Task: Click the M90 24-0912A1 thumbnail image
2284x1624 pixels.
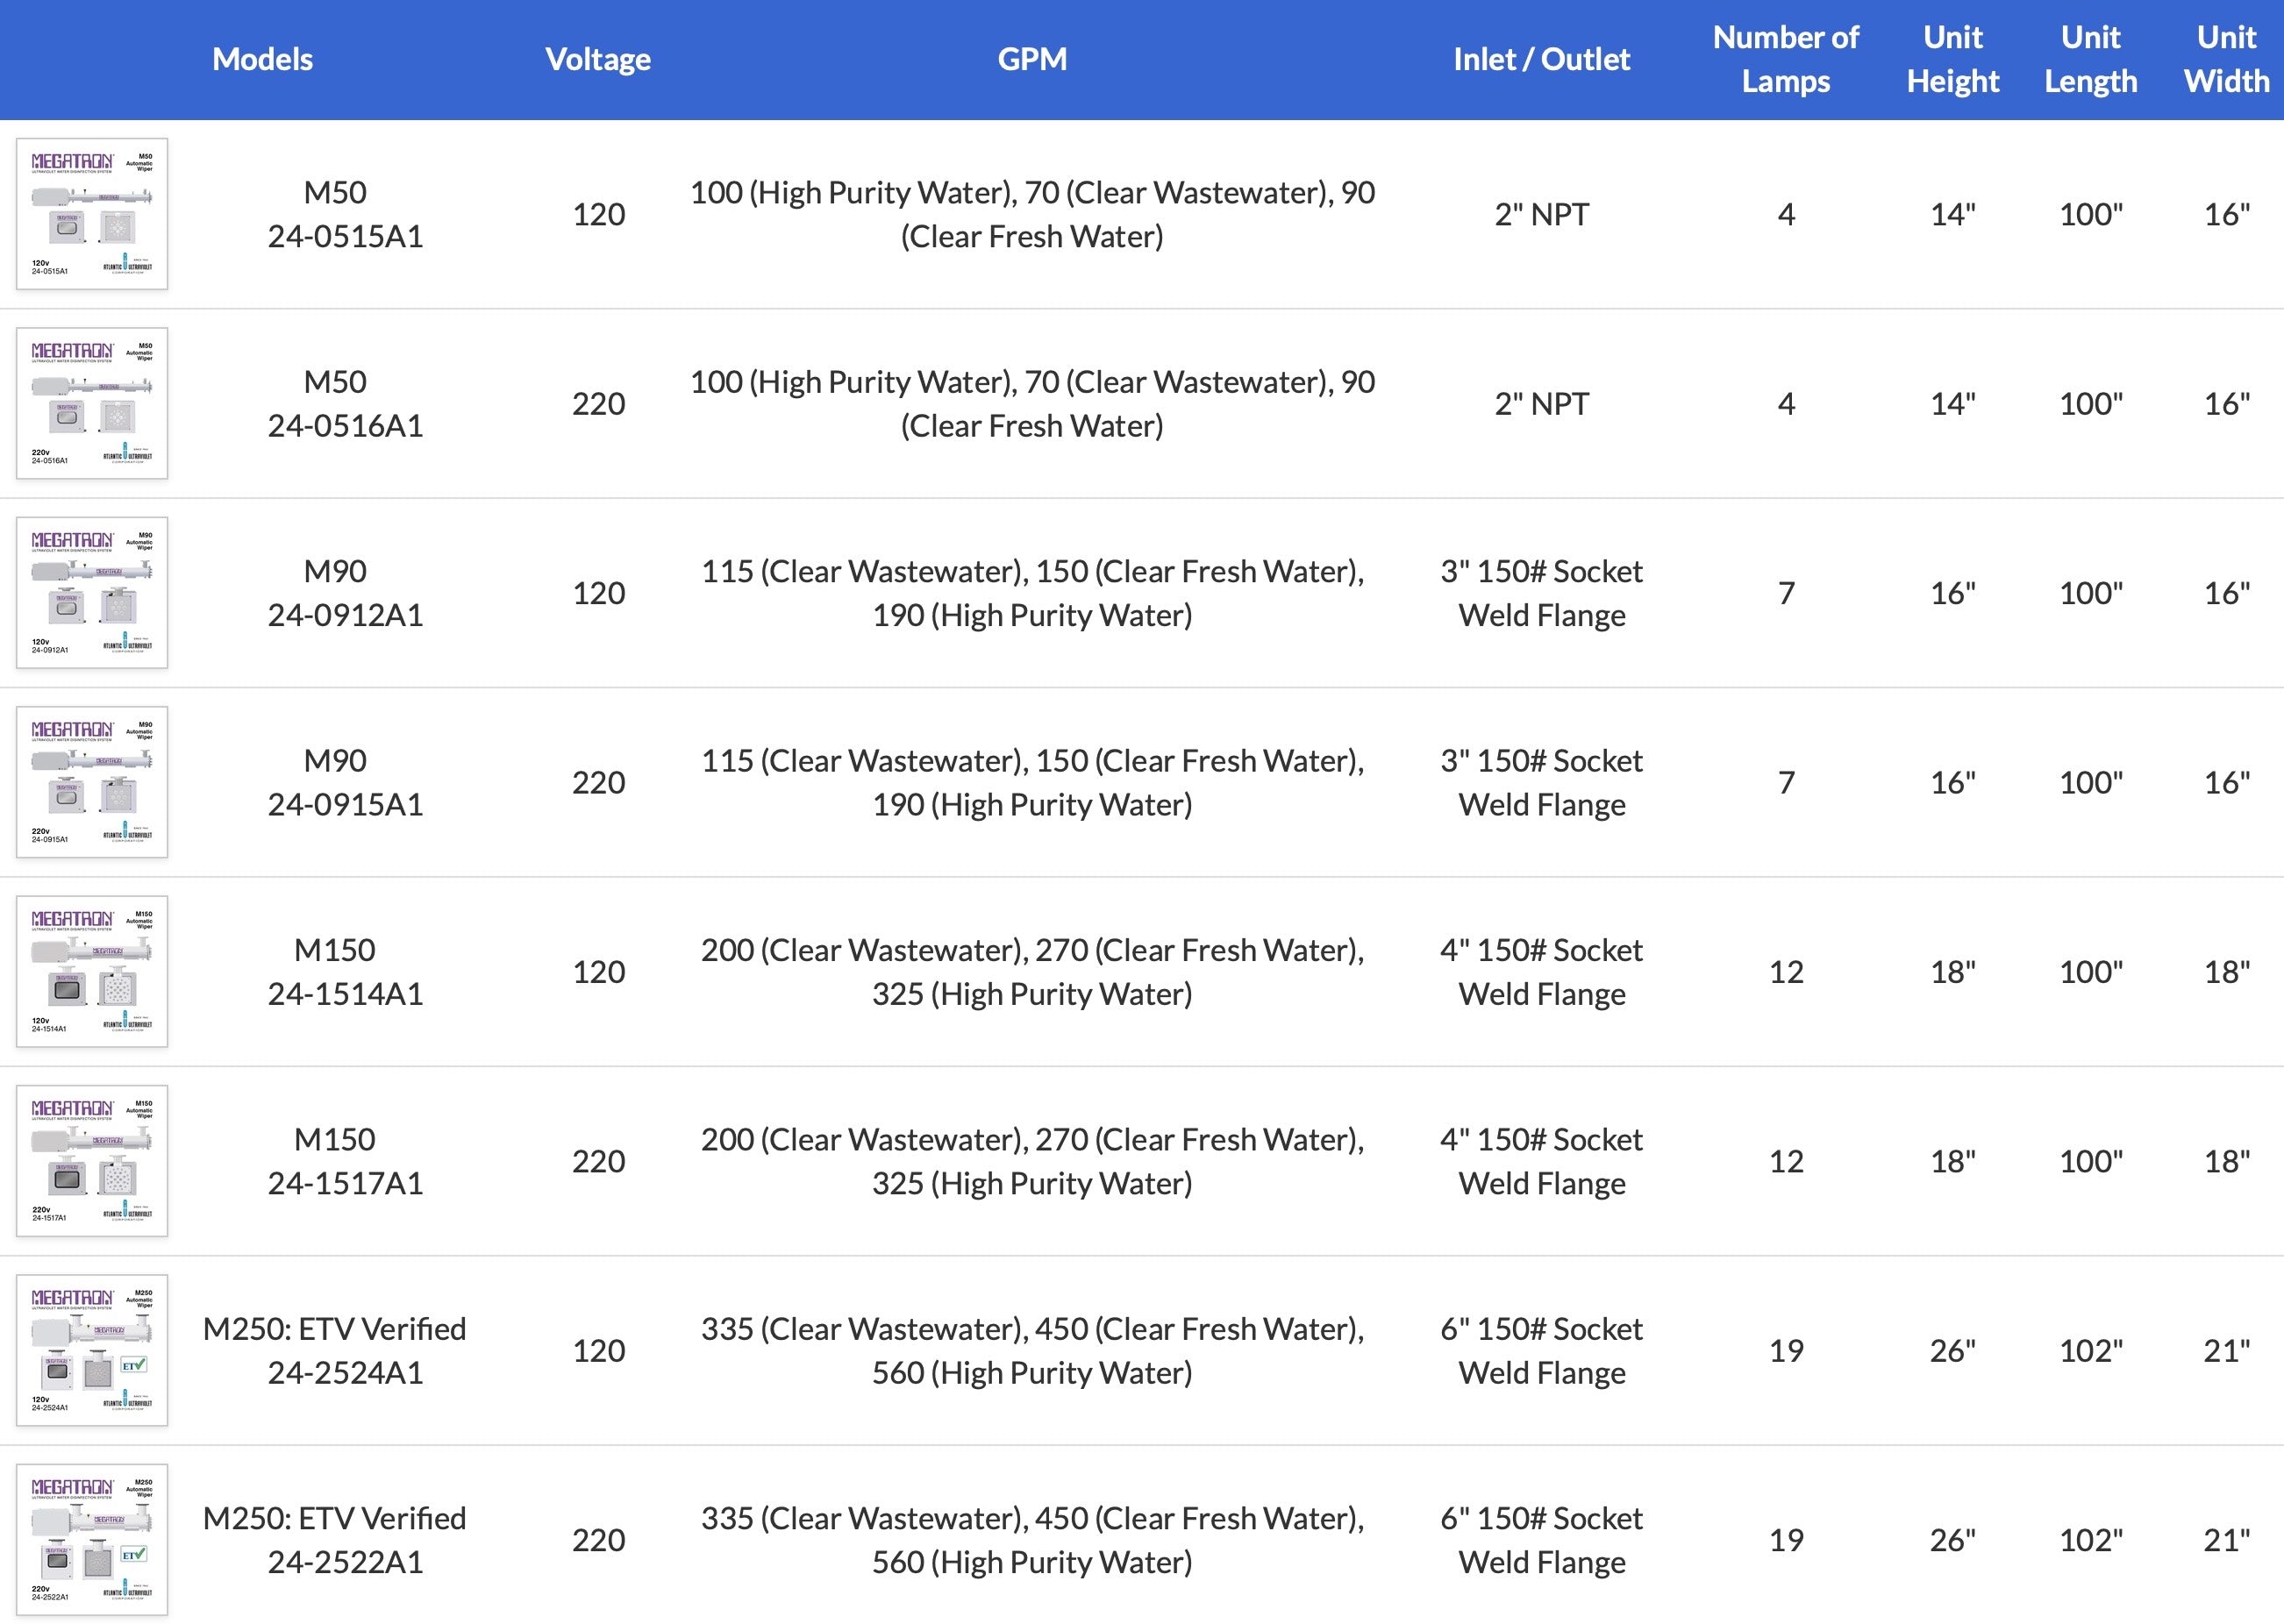Action: pos(92,593)
